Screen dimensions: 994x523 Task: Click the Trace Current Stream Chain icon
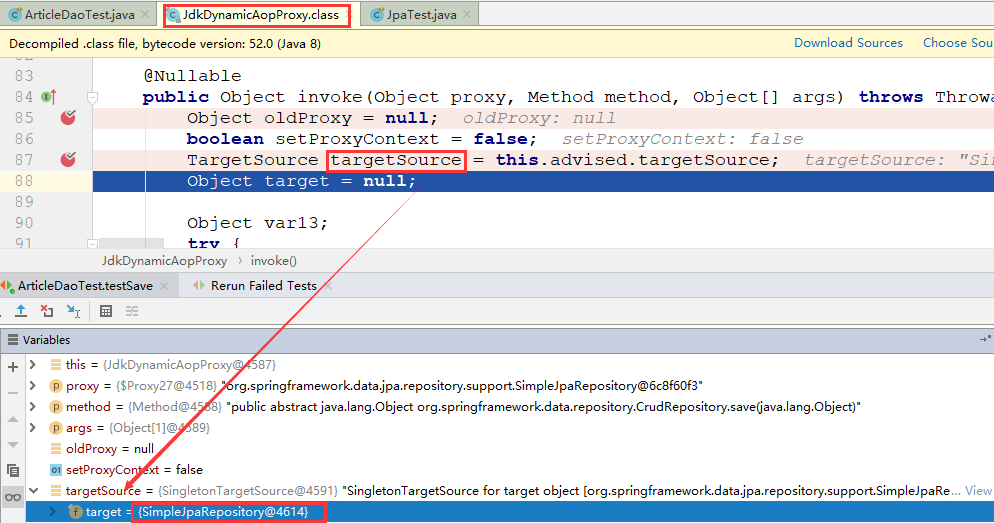pos(132,311)
